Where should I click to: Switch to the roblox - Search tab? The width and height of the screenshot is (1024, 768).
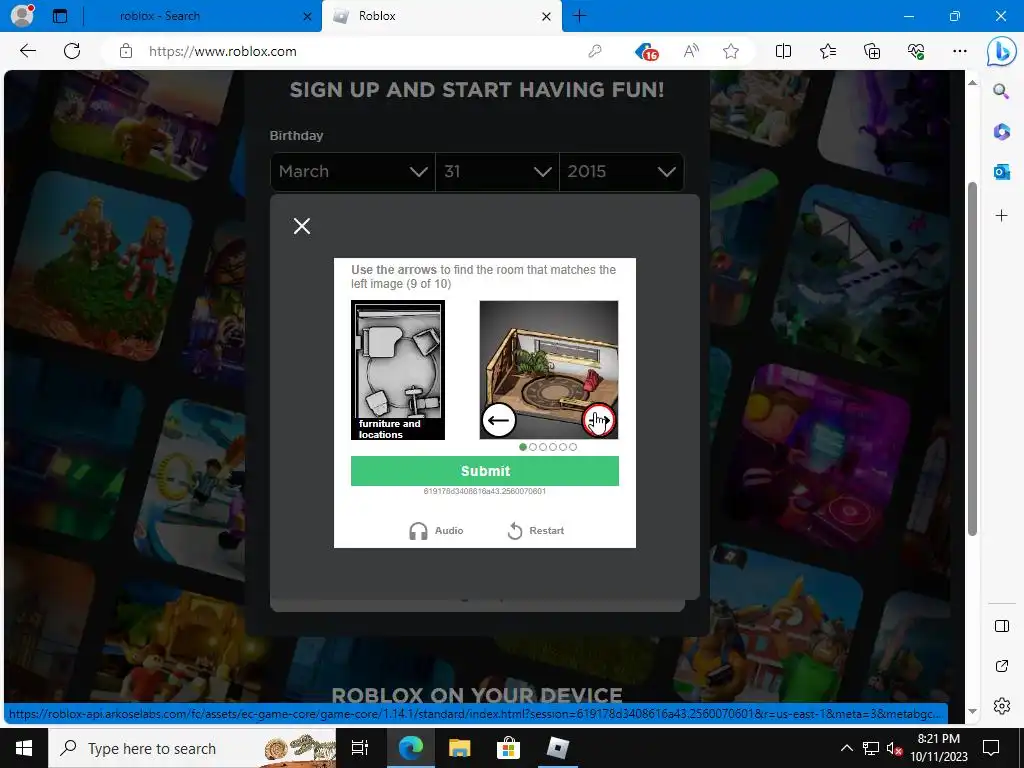[x=160, y=16]
